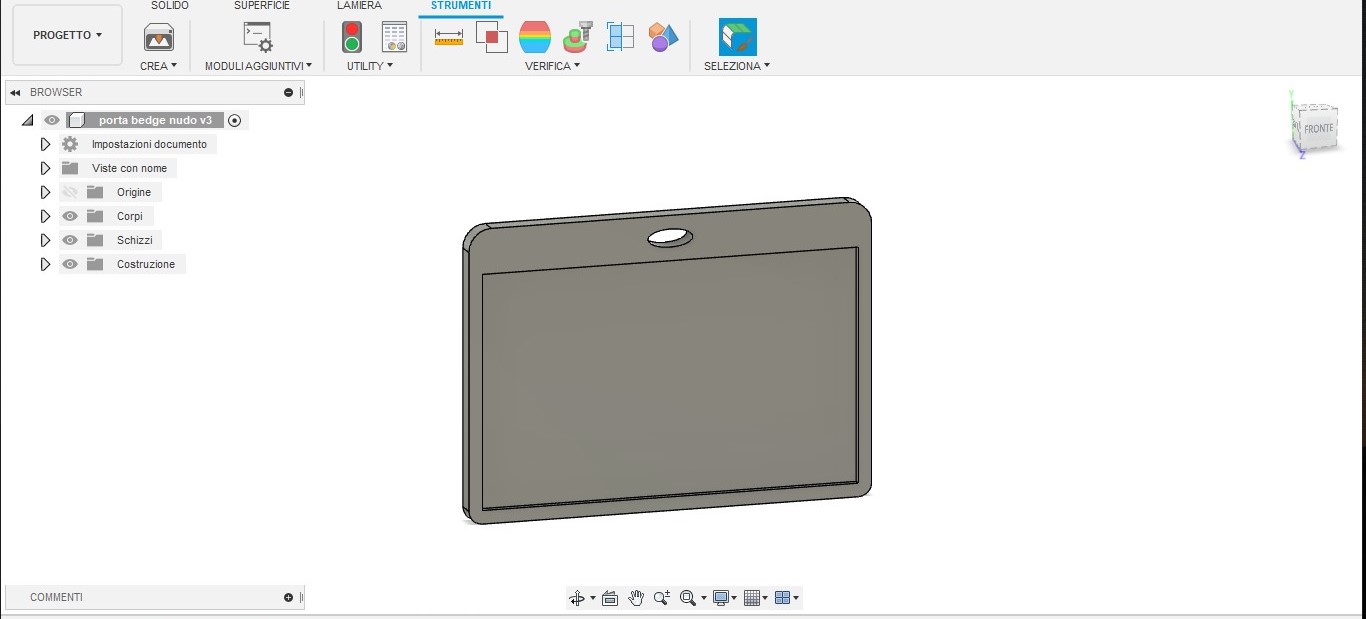This screenshot has height=619, width=1366.
Task: Open the Orbit type dropdown arrow
Action: (x=593, y=598)
